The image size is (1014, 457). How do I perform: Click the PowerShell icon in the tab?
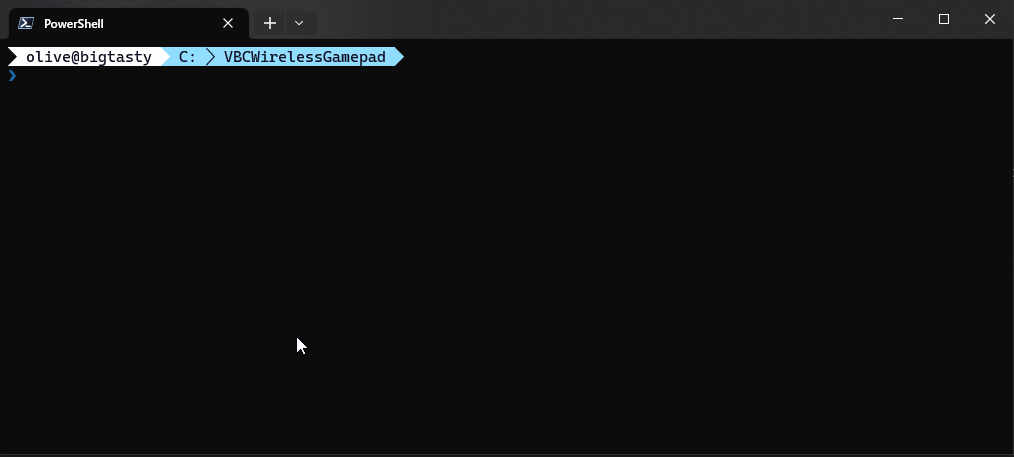26,23
